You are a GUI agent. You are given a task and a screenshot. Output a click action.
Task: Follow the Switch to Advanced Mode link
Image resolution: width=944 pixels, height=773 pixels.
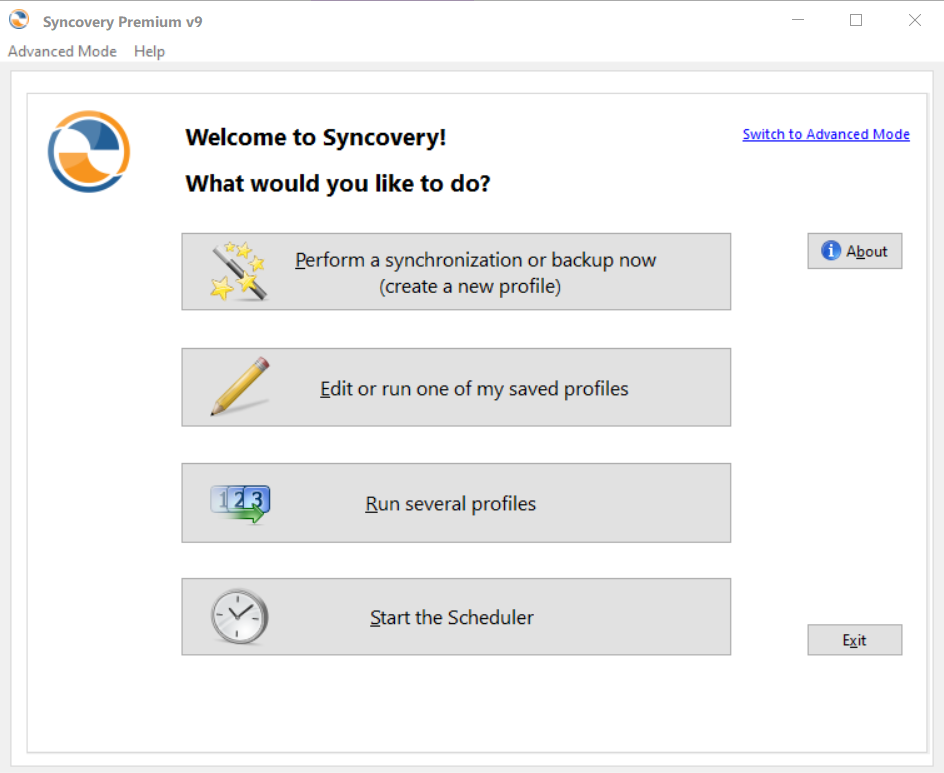coord(826,134)
